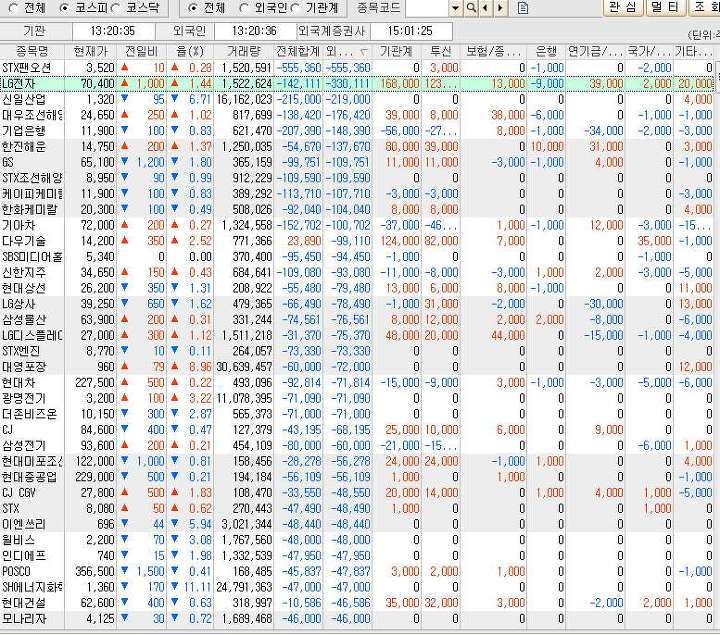720x635 pixels.
Task: Select the 기관계 investor radio button
Action: [296, 8]
